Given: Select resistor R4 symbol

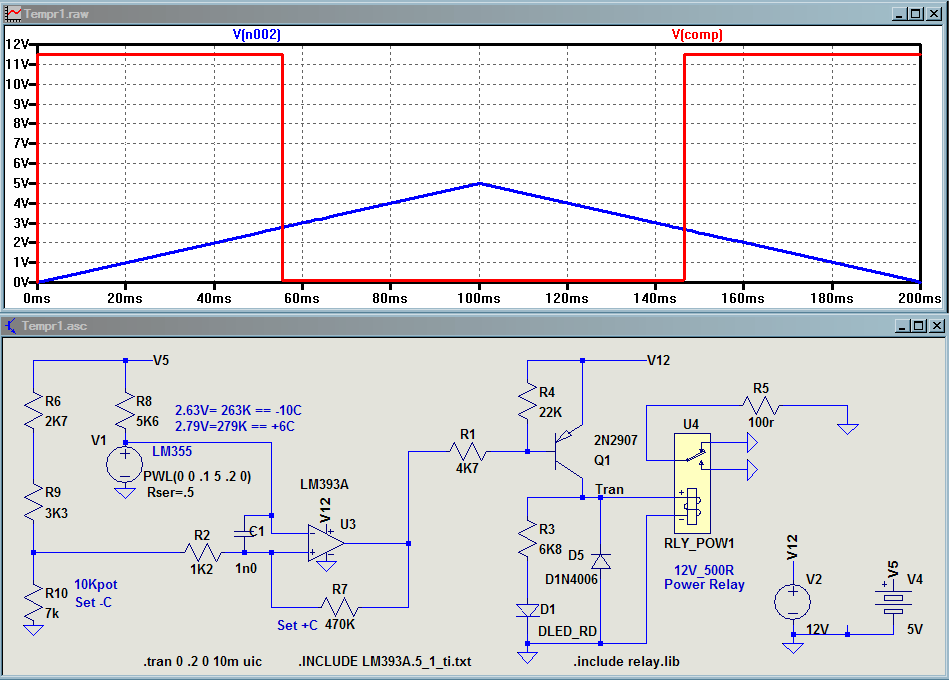Looking at the screenshot, I should (528, 402).
